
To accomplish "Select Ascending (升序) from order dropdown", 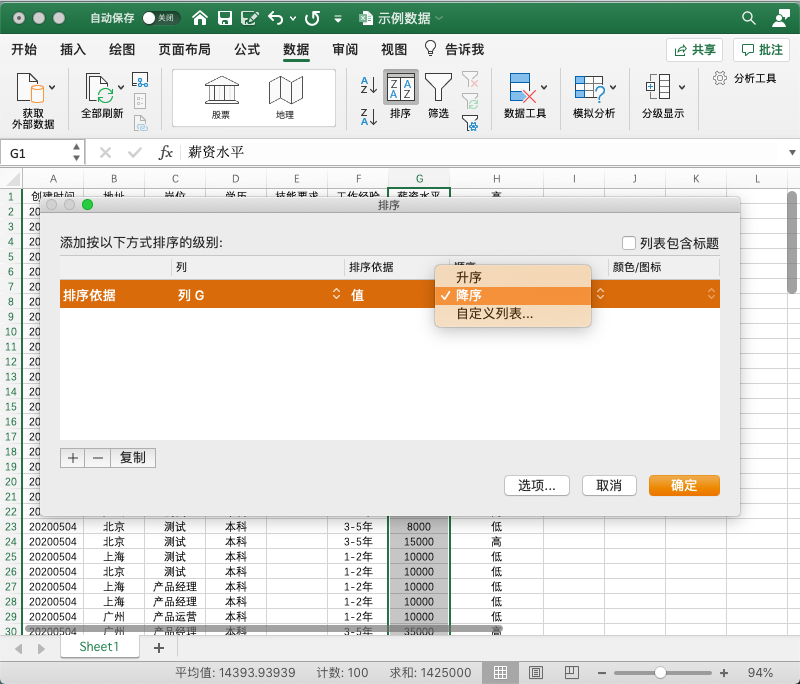I will pos(469,277).
